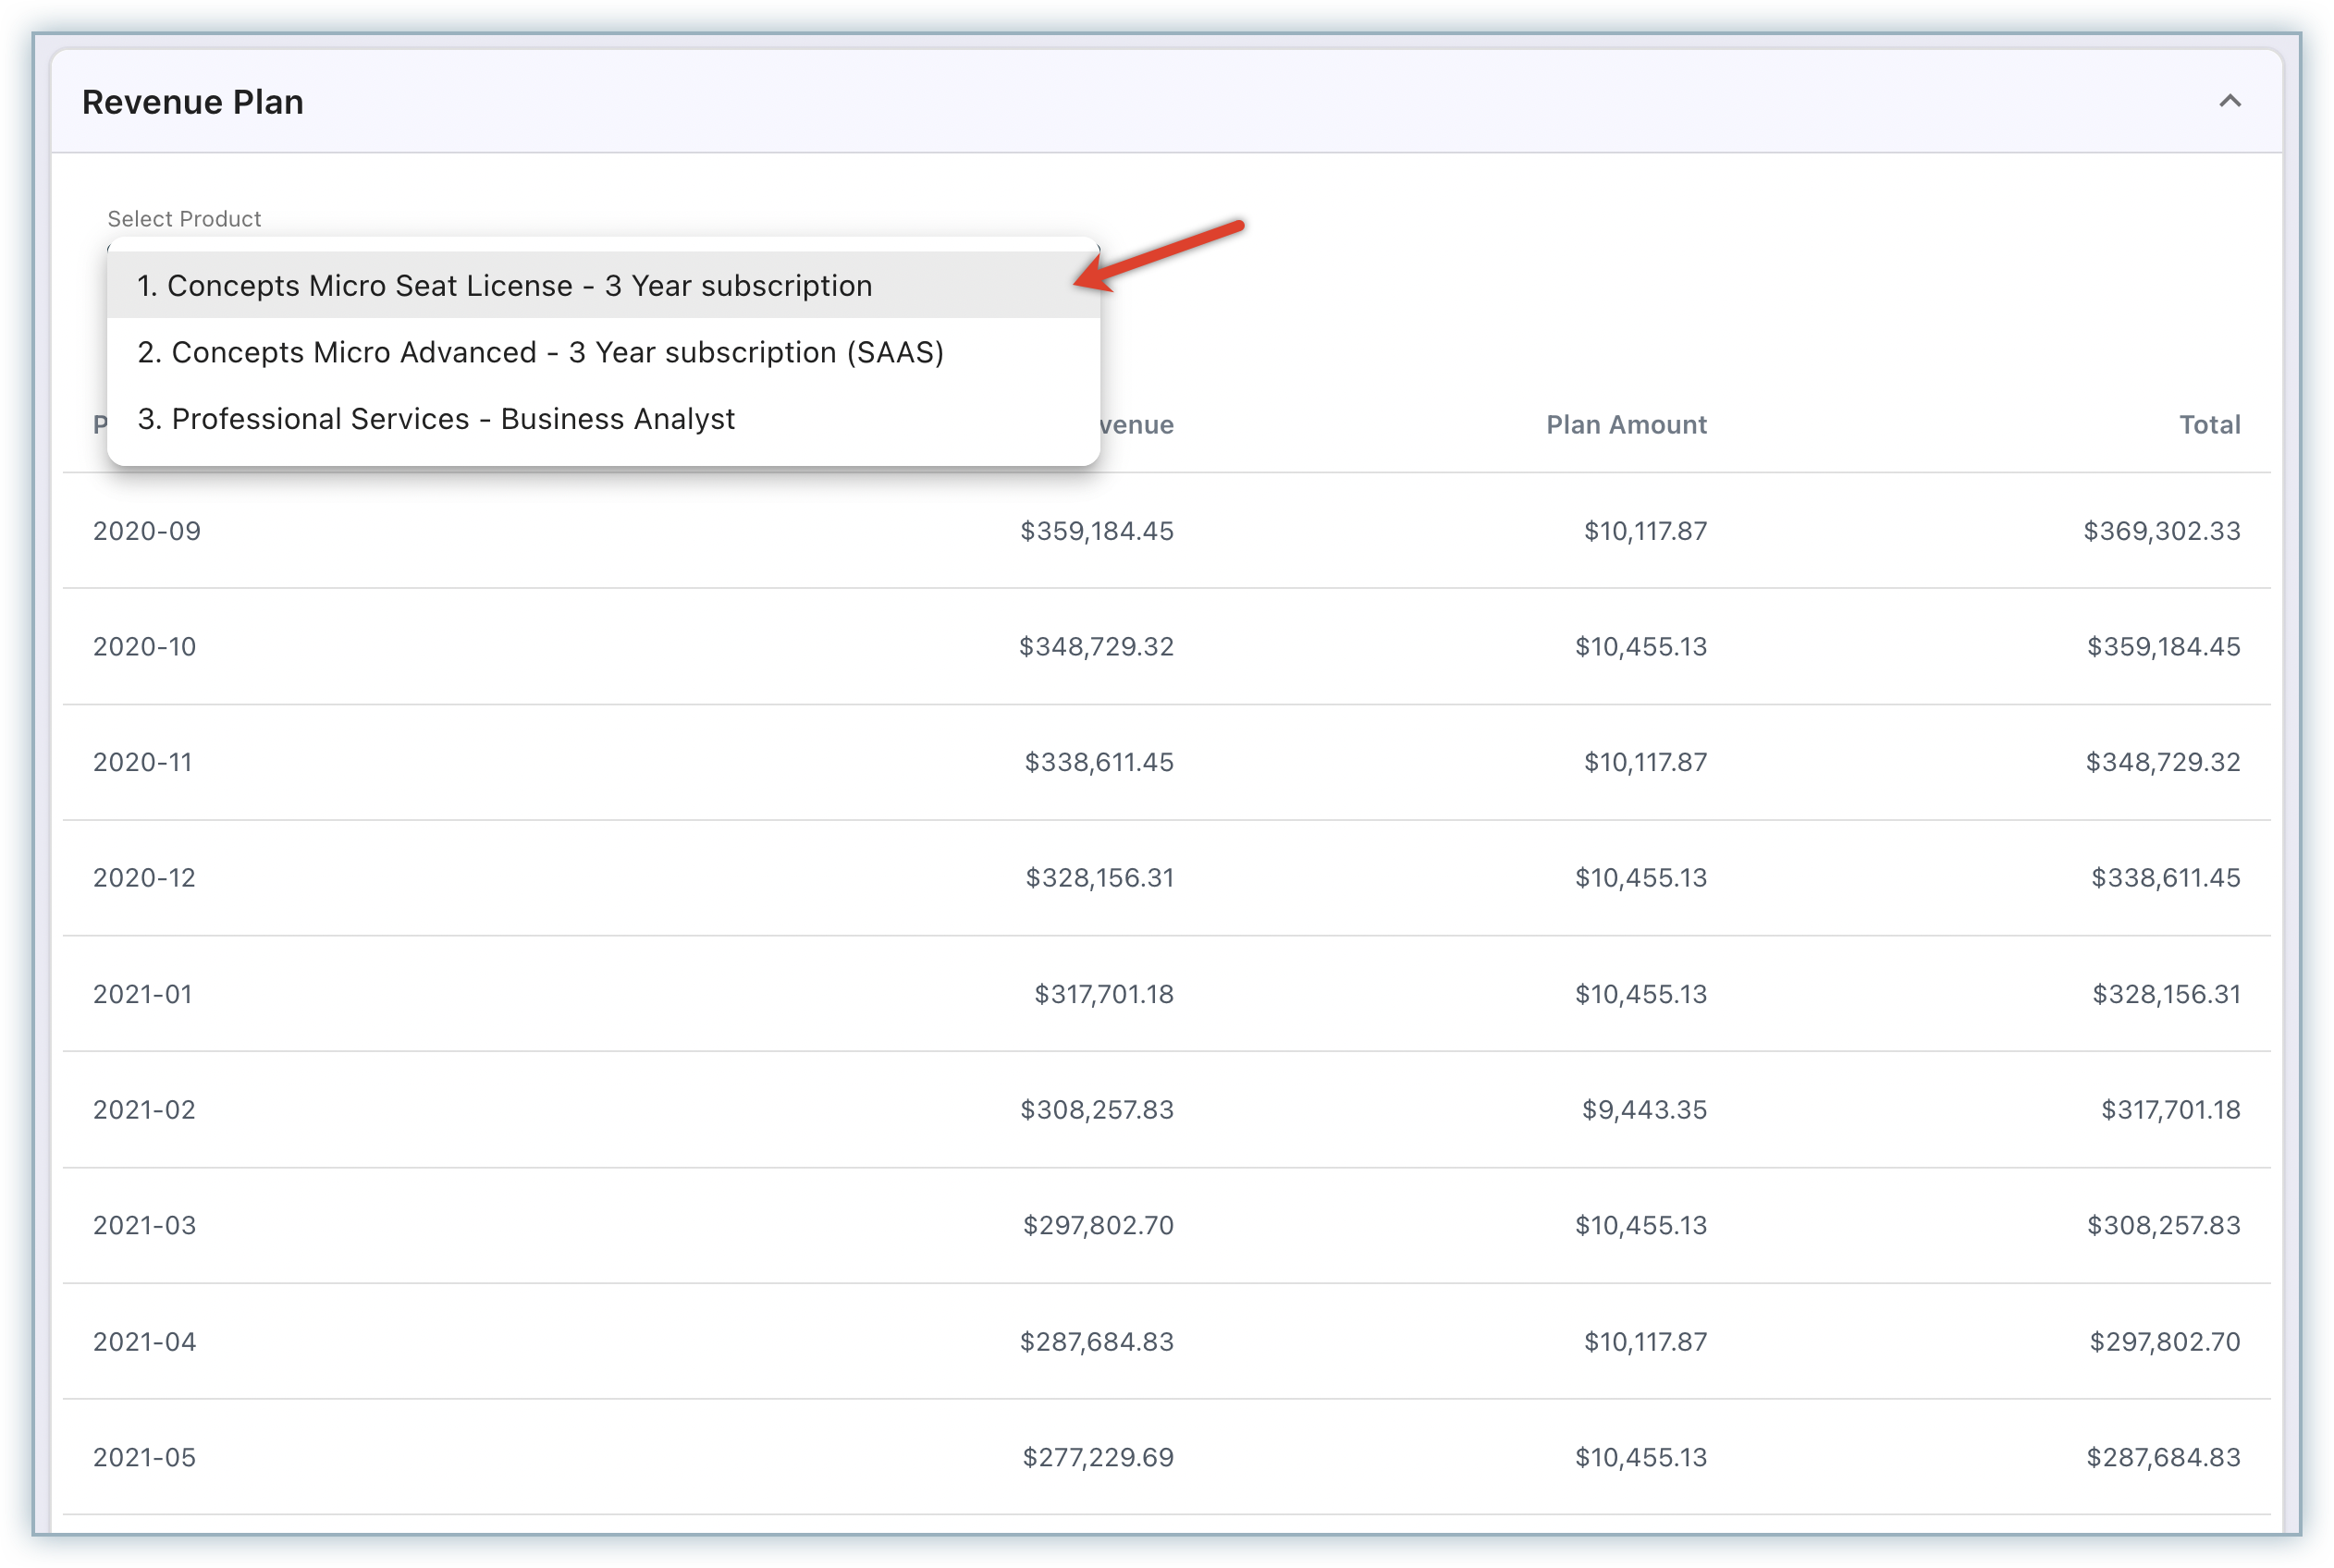Click the $317,701.18 total in 2021-02 row

point(2170,1110)
